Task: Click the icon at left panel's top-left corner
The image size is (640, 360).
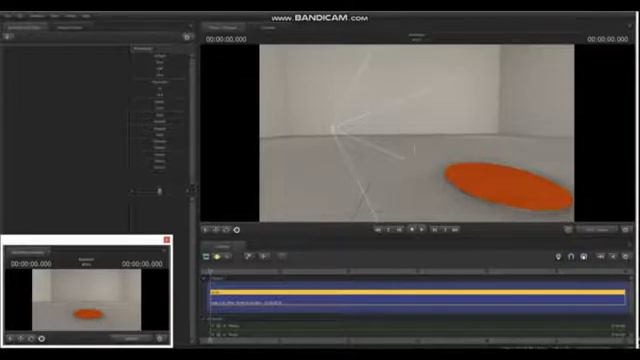Action: pos(8,37)
